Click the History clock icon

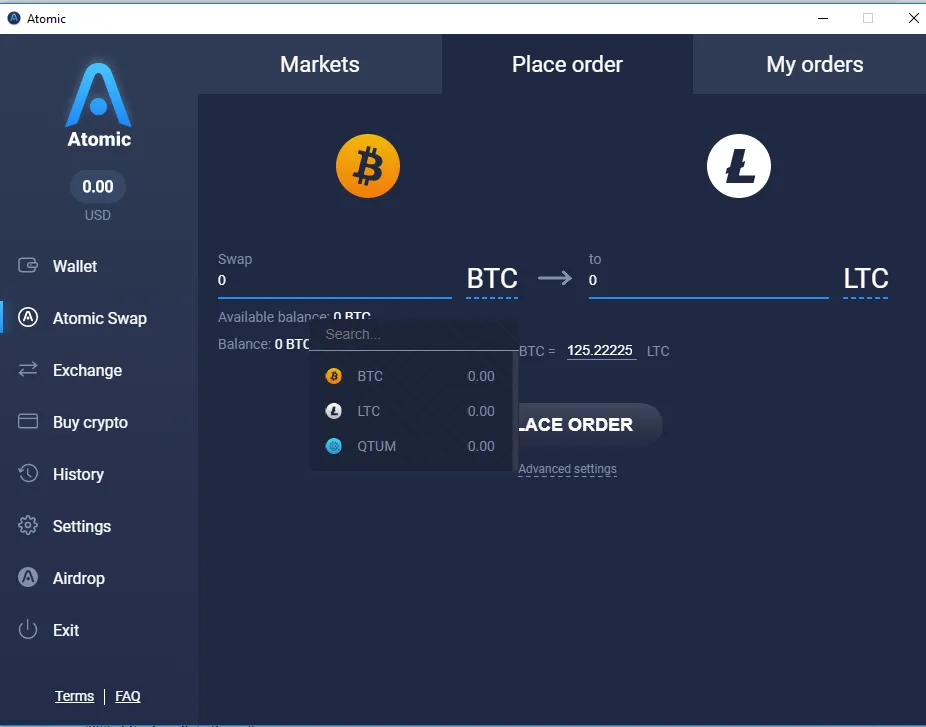pos(28,473)
